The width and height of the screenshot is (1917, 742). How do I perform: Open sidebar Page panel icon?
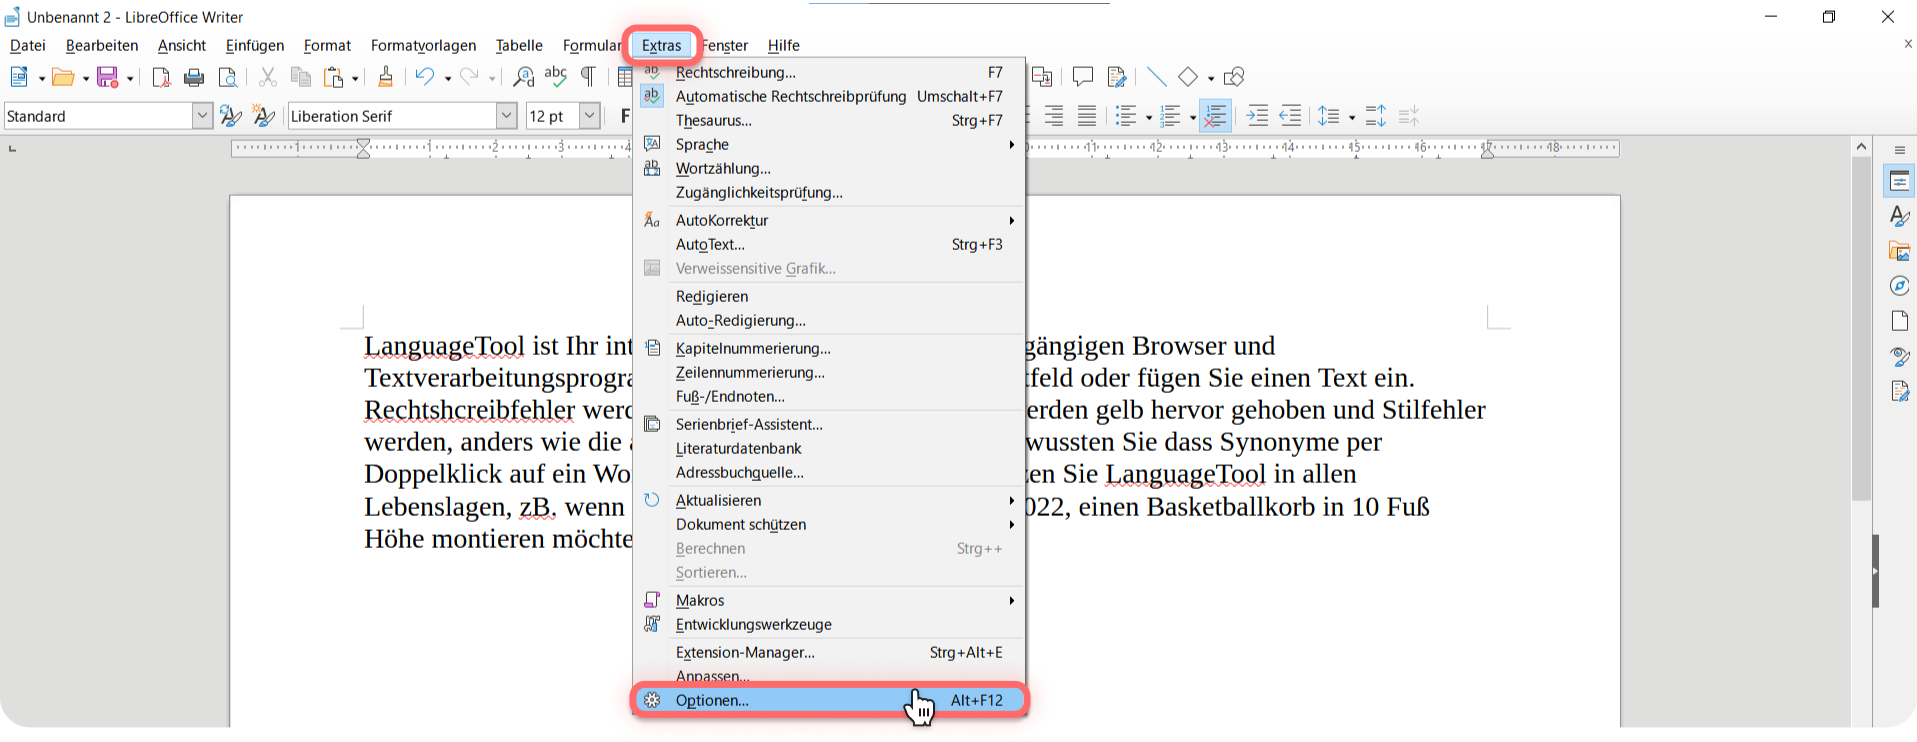(1900, 321)
